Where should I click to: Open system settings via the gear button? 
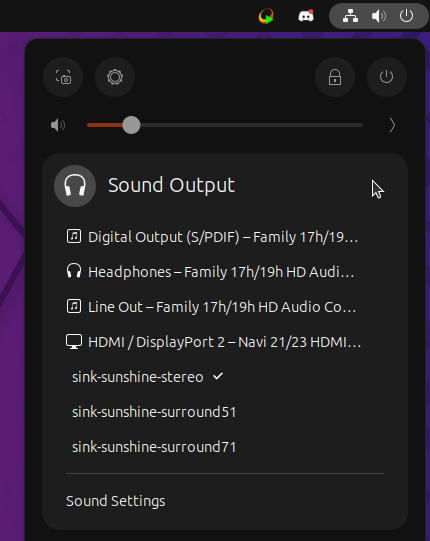(x=115, y=77)
